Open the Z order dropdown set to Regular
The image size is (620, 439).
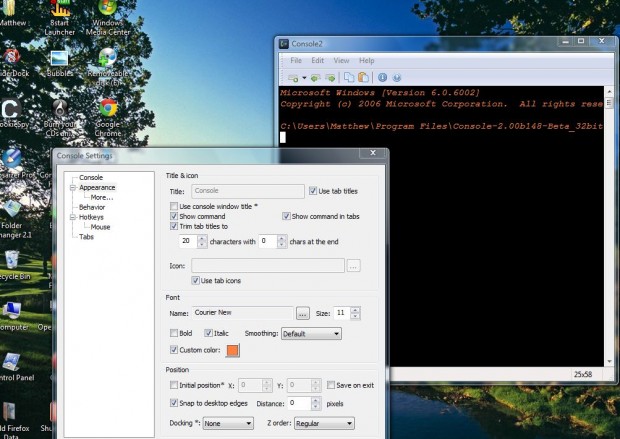coord(324,423)
